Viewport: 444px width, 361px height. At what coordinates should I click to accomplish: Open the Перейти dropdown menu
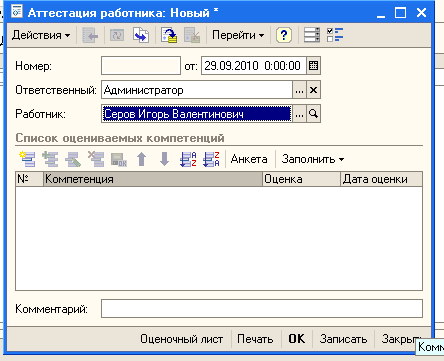[238, 35]
